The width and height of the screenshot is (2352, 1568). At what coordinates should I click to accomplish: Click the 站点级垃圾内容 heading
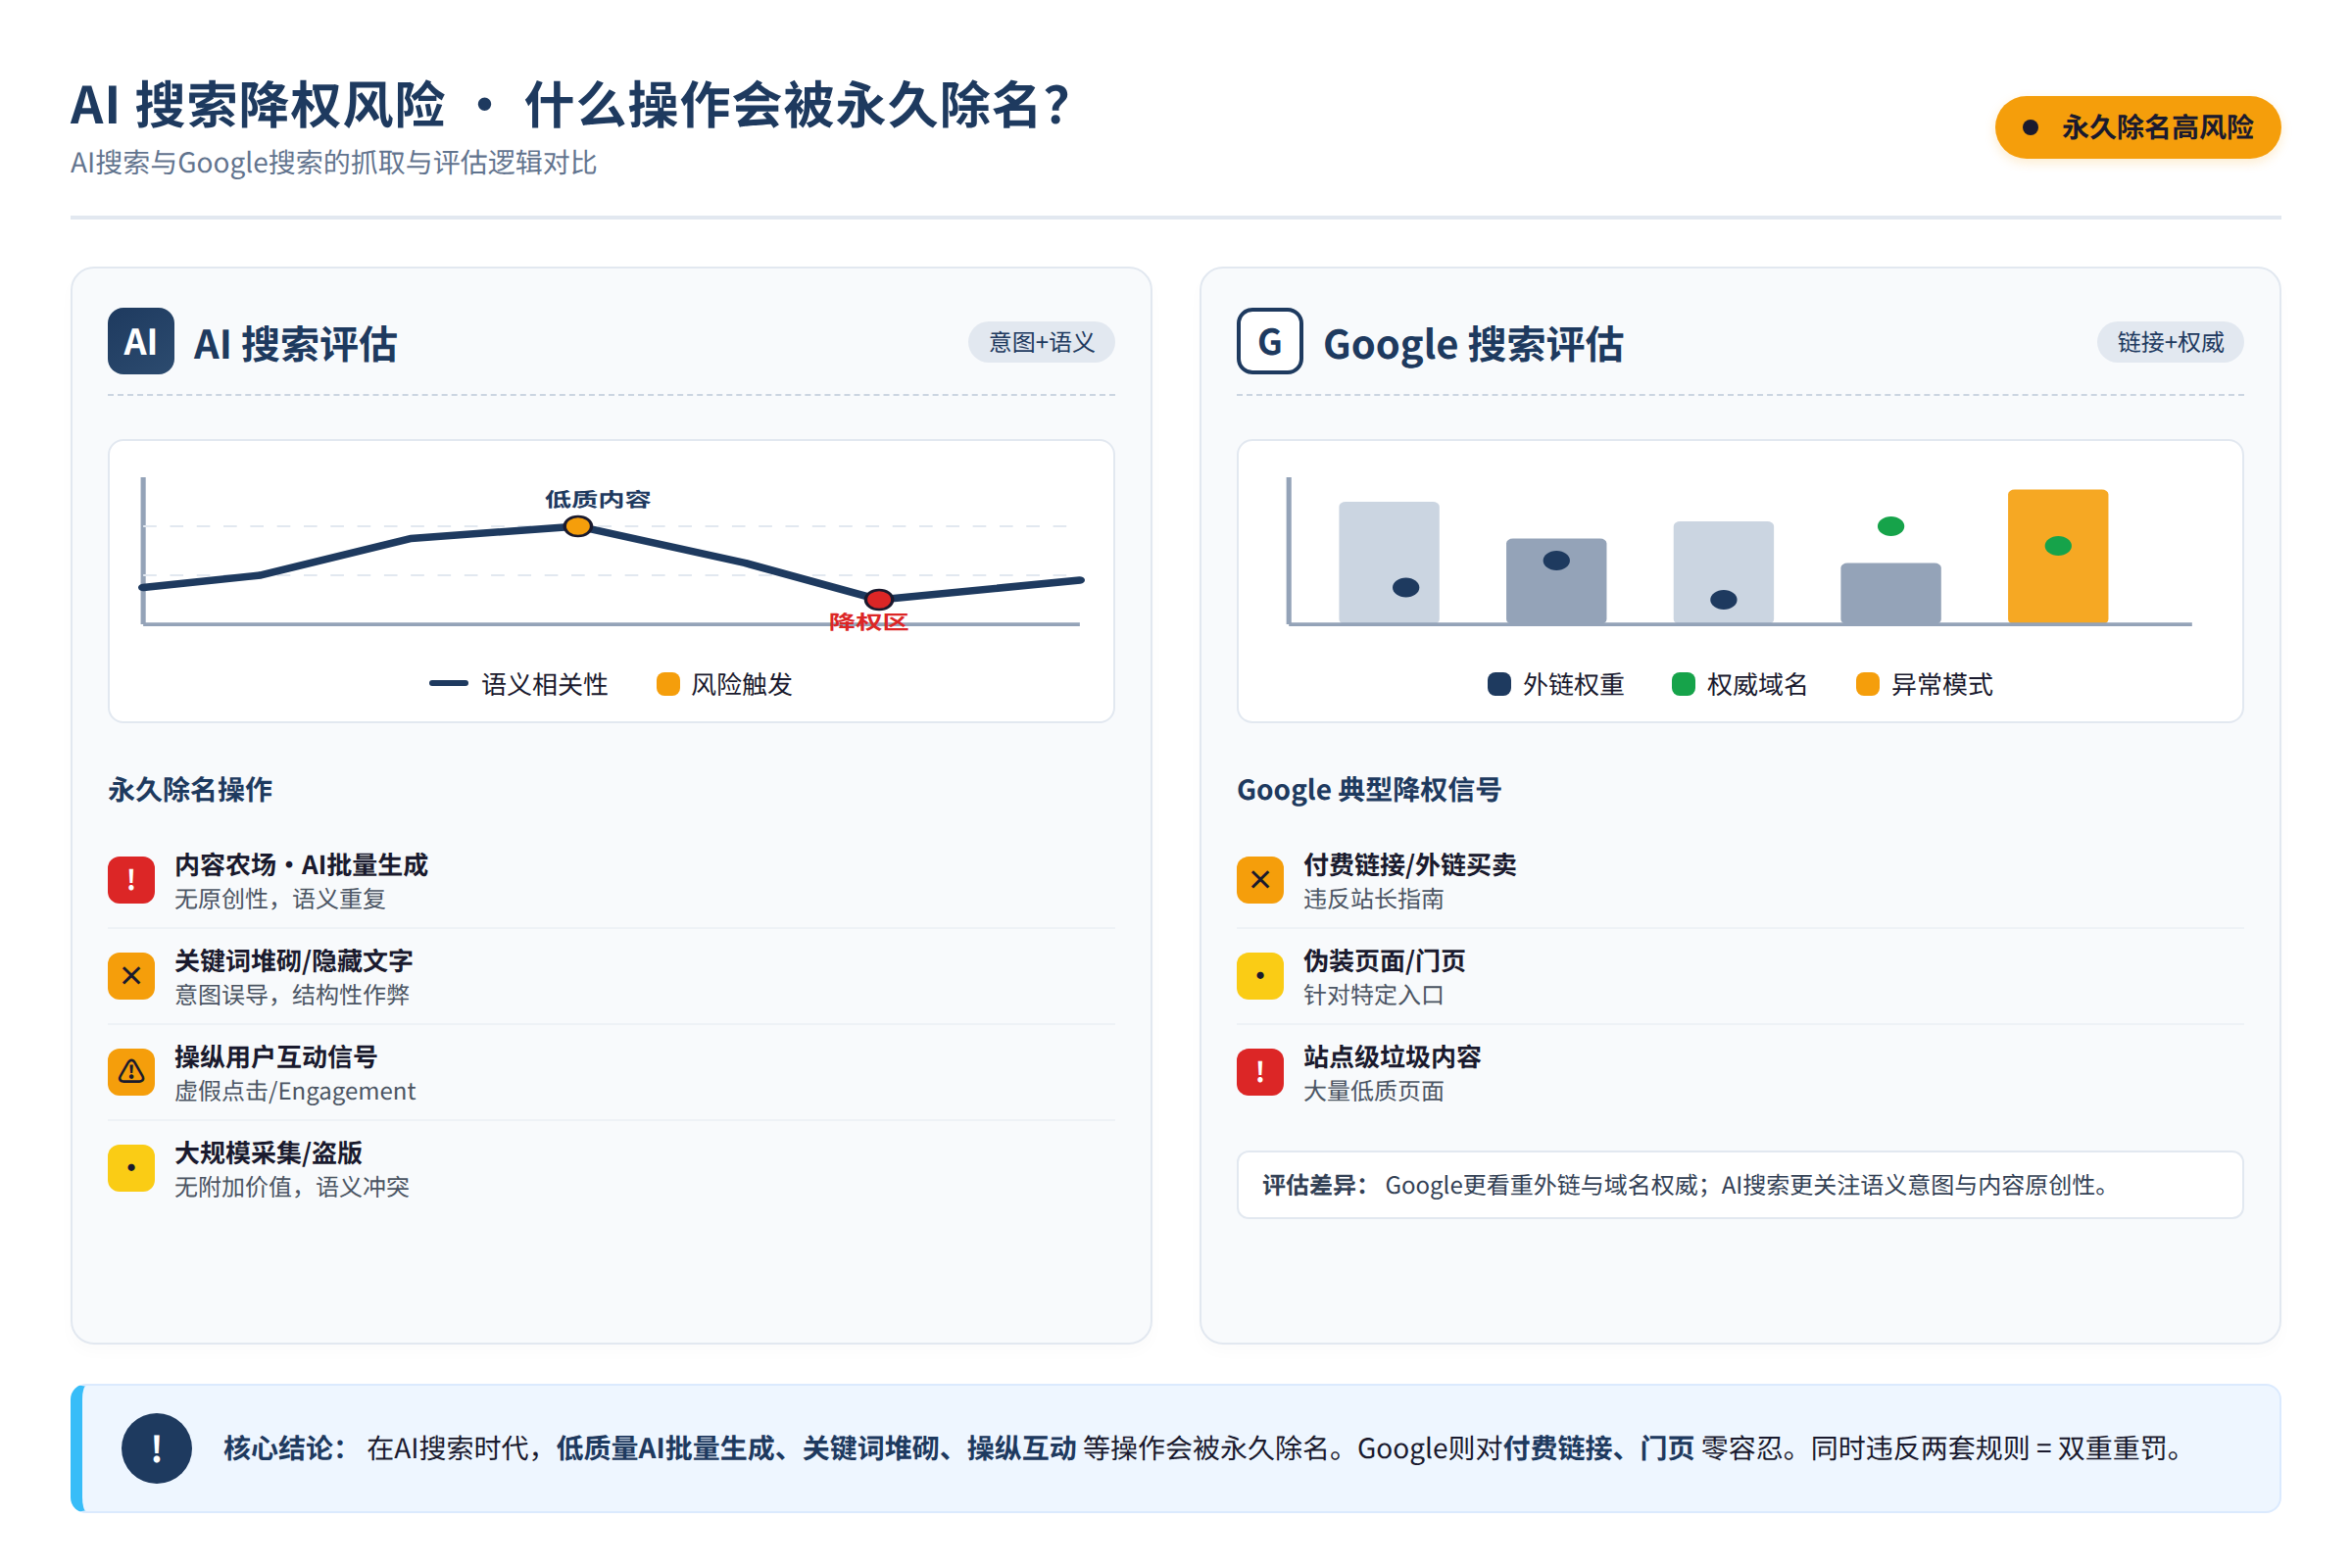[x=1392, y=1057]
